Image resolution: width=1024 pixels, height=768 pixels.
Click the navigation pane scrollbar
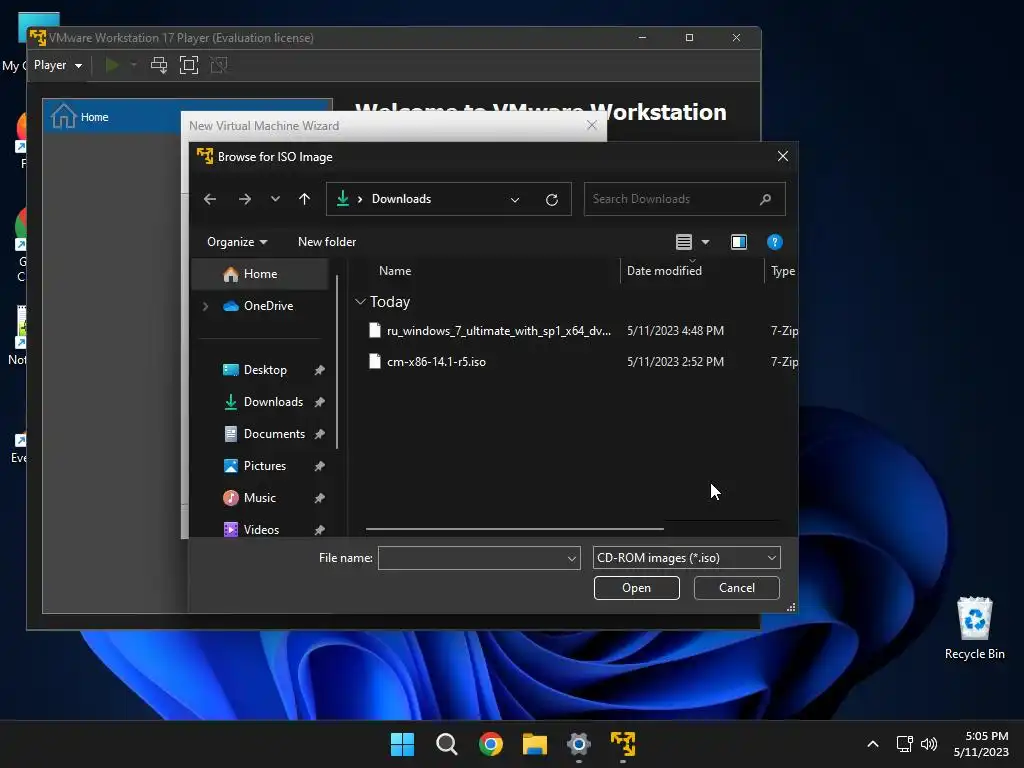coord(337,362)
